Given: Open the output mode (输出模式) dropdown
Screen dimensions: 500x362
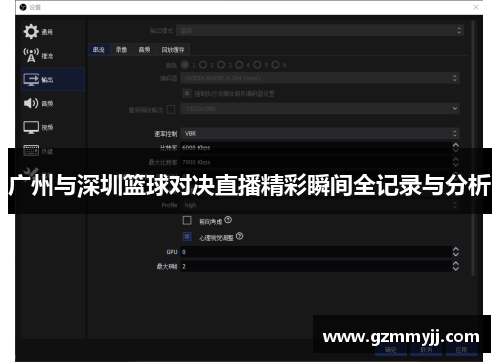Looking at the screenshot, I should click(320, 30).
